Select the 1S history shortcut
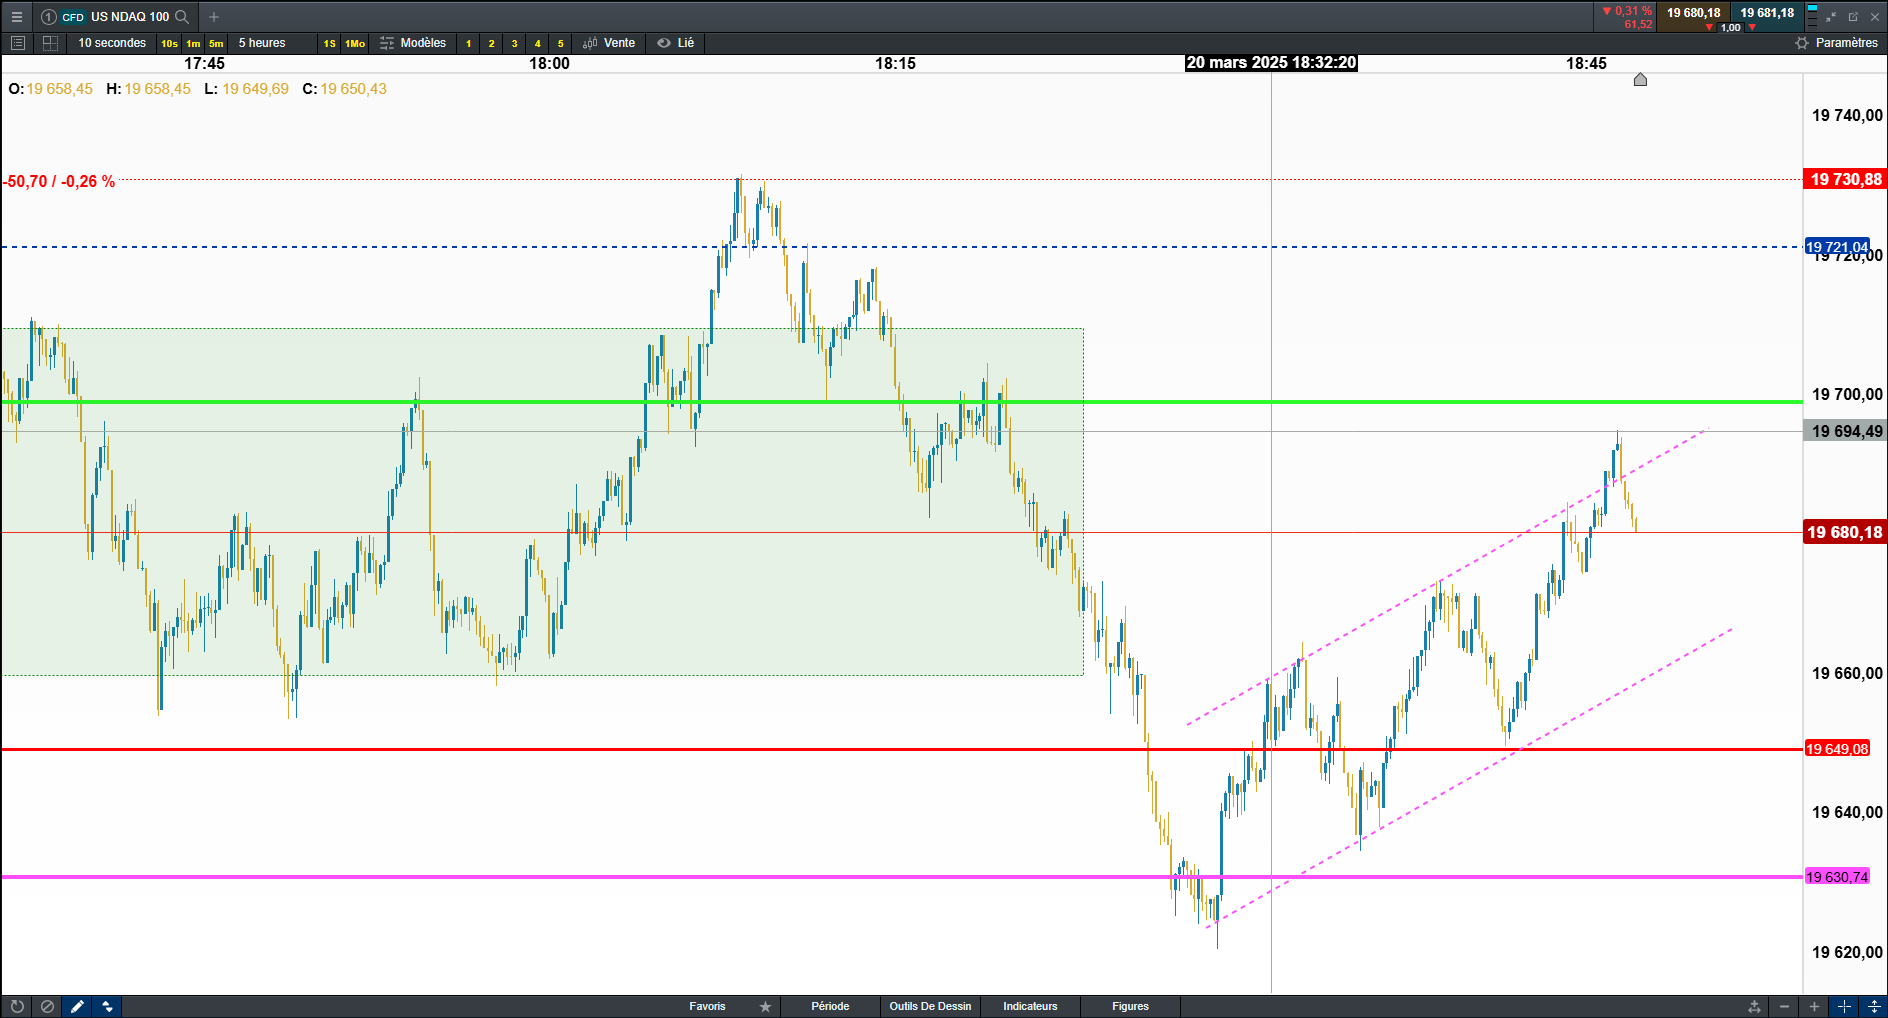Screen dimensions: 1888x1018 (329, 43)
